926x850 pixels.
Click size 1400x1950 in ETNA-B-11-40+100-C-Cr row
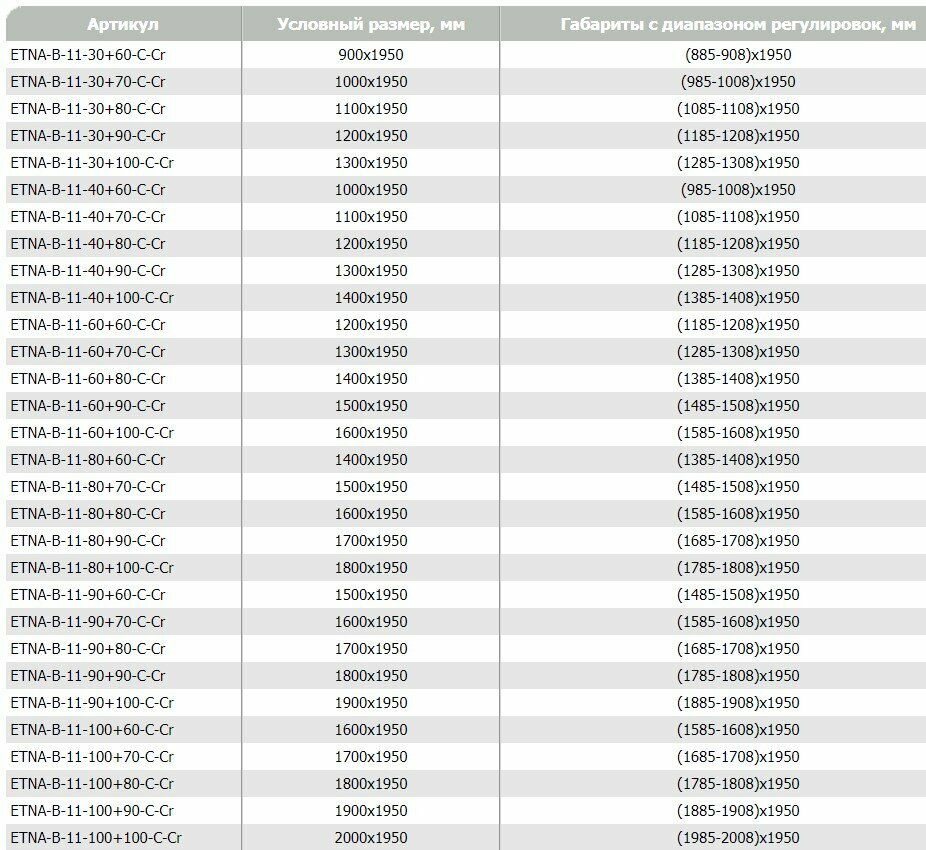(x=371, y=298)
